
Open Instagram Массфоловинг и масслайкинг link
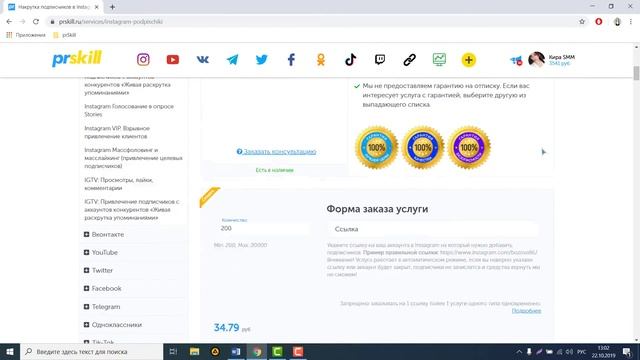point(133,158)
